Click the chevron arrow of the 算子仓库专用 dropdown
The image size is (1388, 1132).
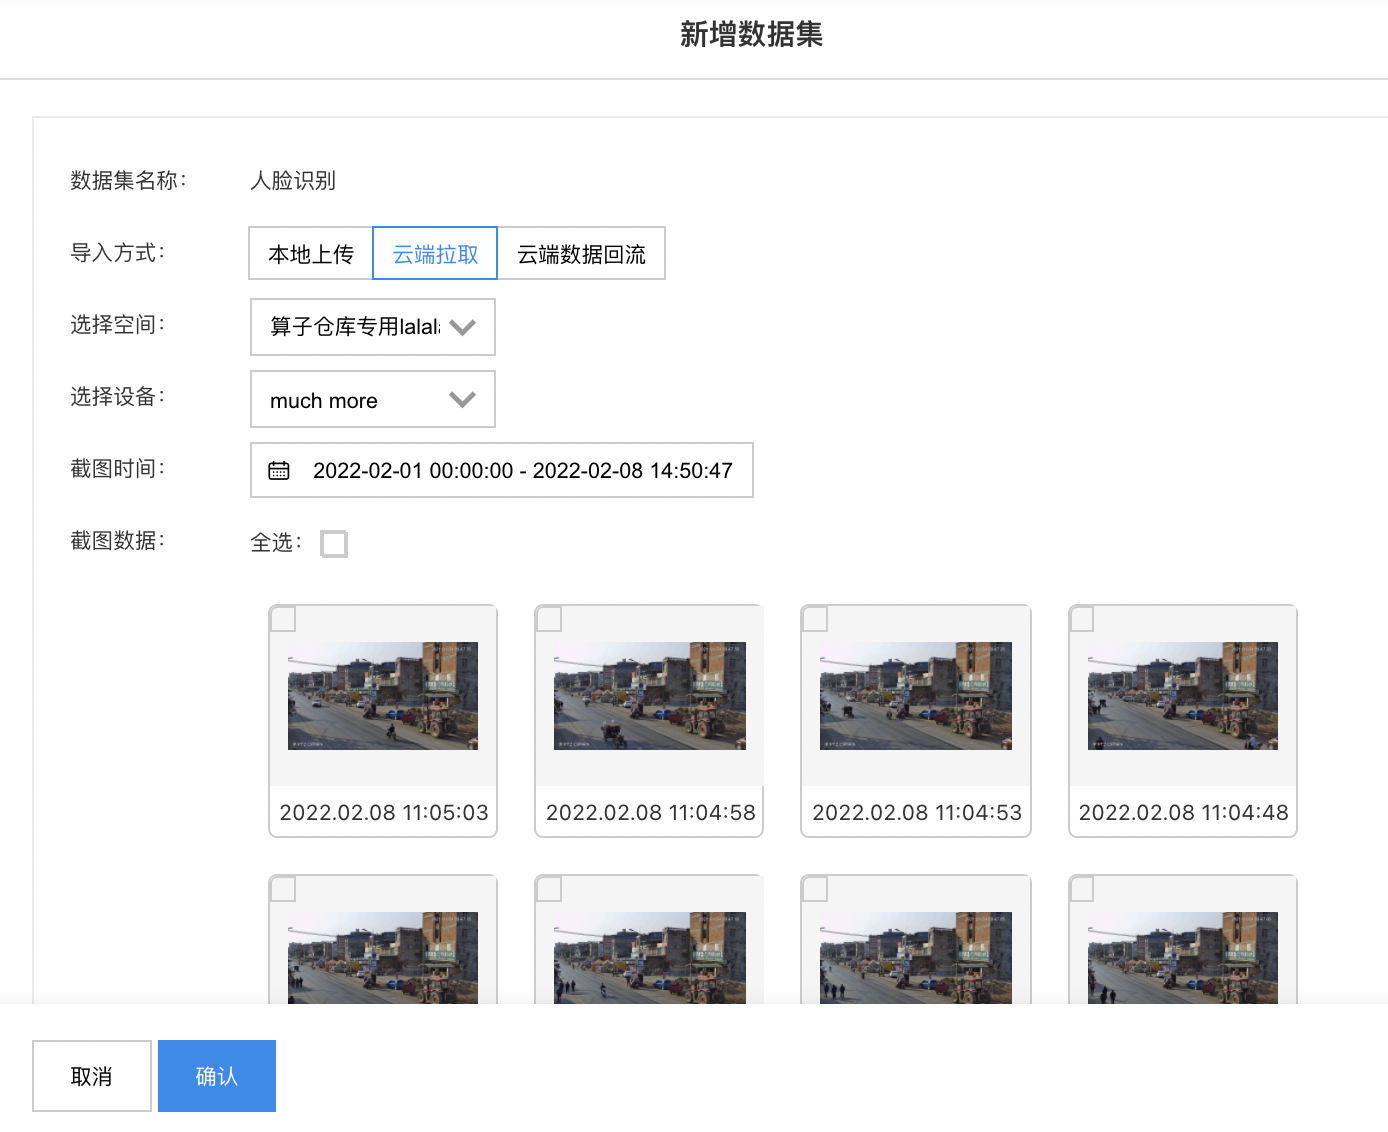tap(463, 327)
